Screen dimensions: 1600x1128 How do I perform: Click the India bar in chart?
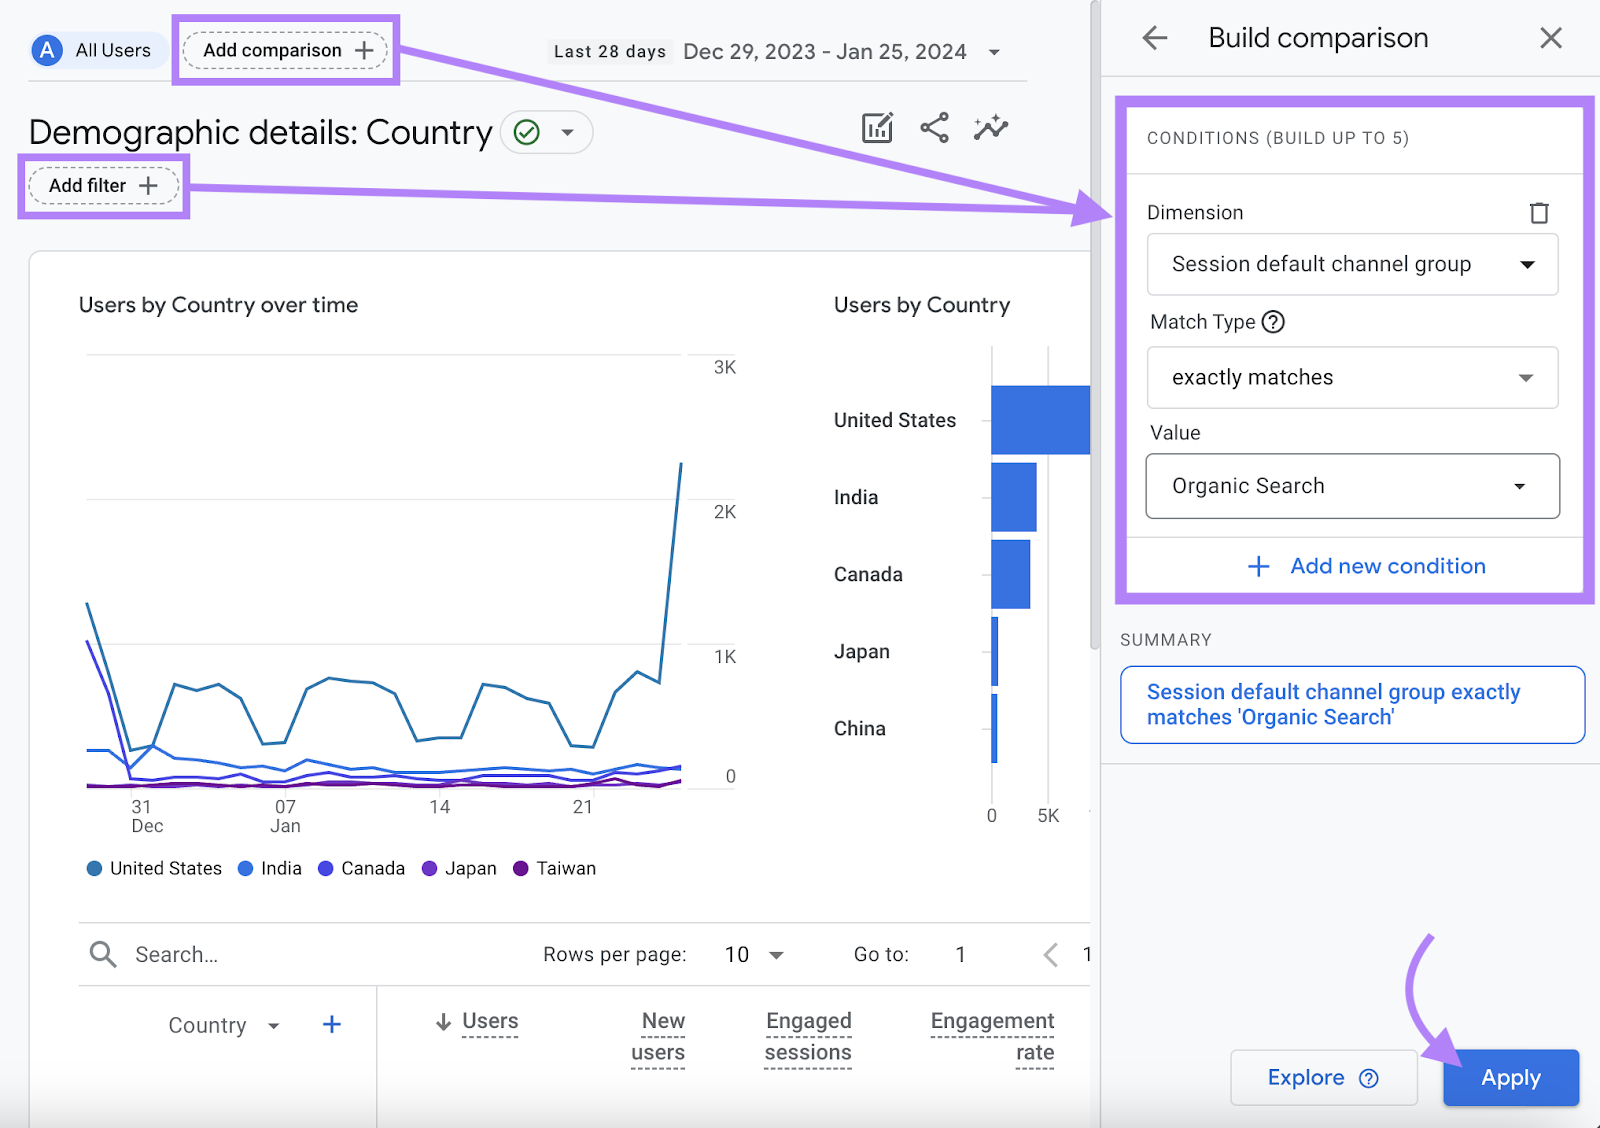coord(1014,497)
